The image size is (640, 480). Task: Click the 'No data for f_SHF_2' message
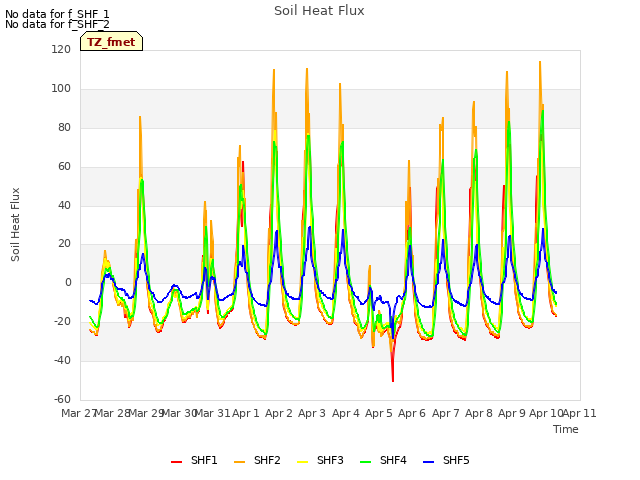57,24
